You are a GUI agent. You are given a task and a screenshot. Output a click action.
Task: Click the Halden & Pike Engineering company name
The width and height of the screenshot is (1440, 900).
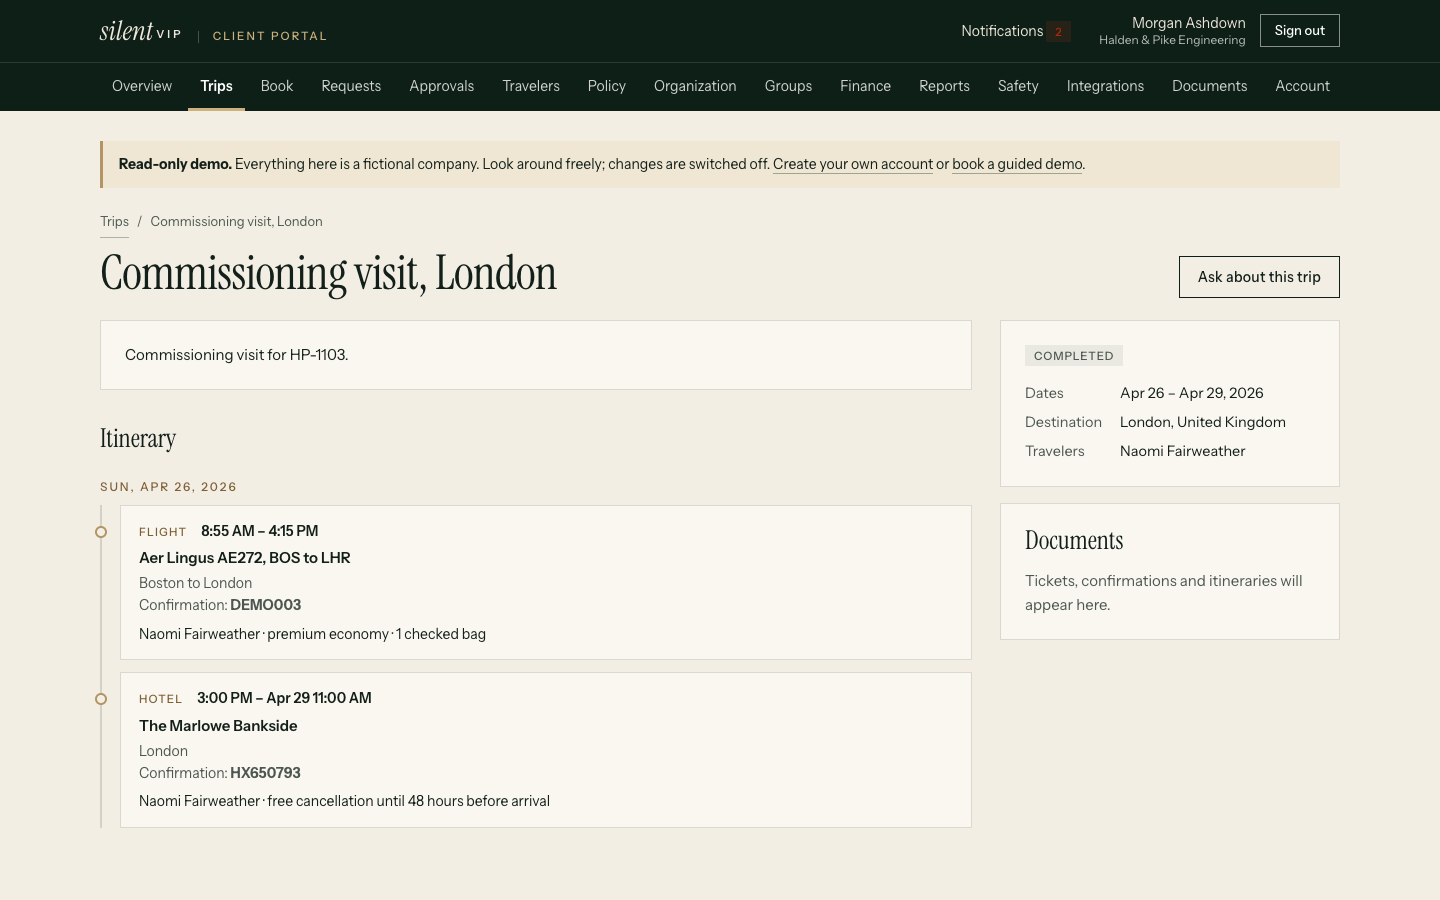(x=1172, y=40)
